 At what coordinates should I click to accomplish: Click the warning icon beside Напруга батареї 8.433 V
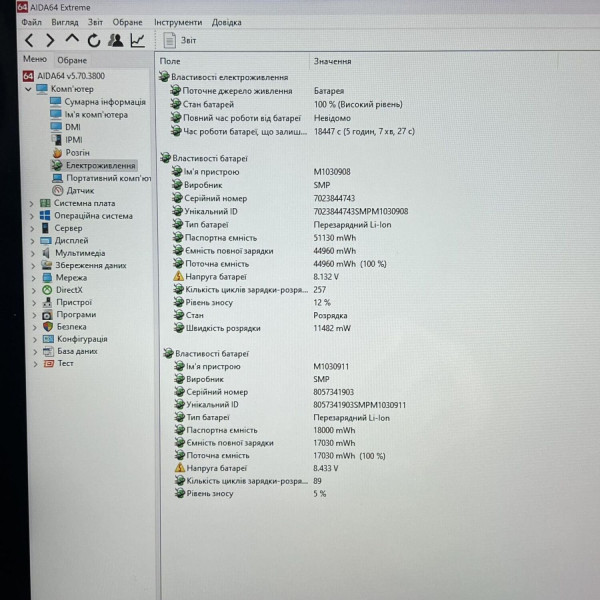tap(180, 468)
